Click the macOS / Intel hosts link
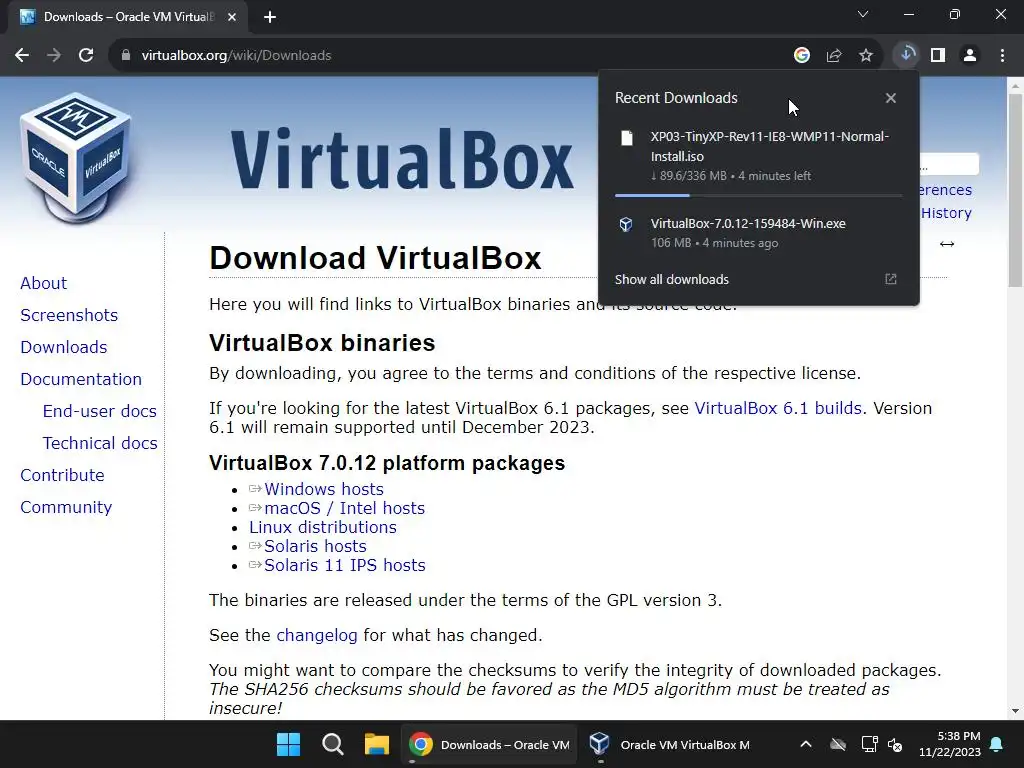The width and height of the screenshot is (1024, 768). pyautogui.click(x=345, y=508)
